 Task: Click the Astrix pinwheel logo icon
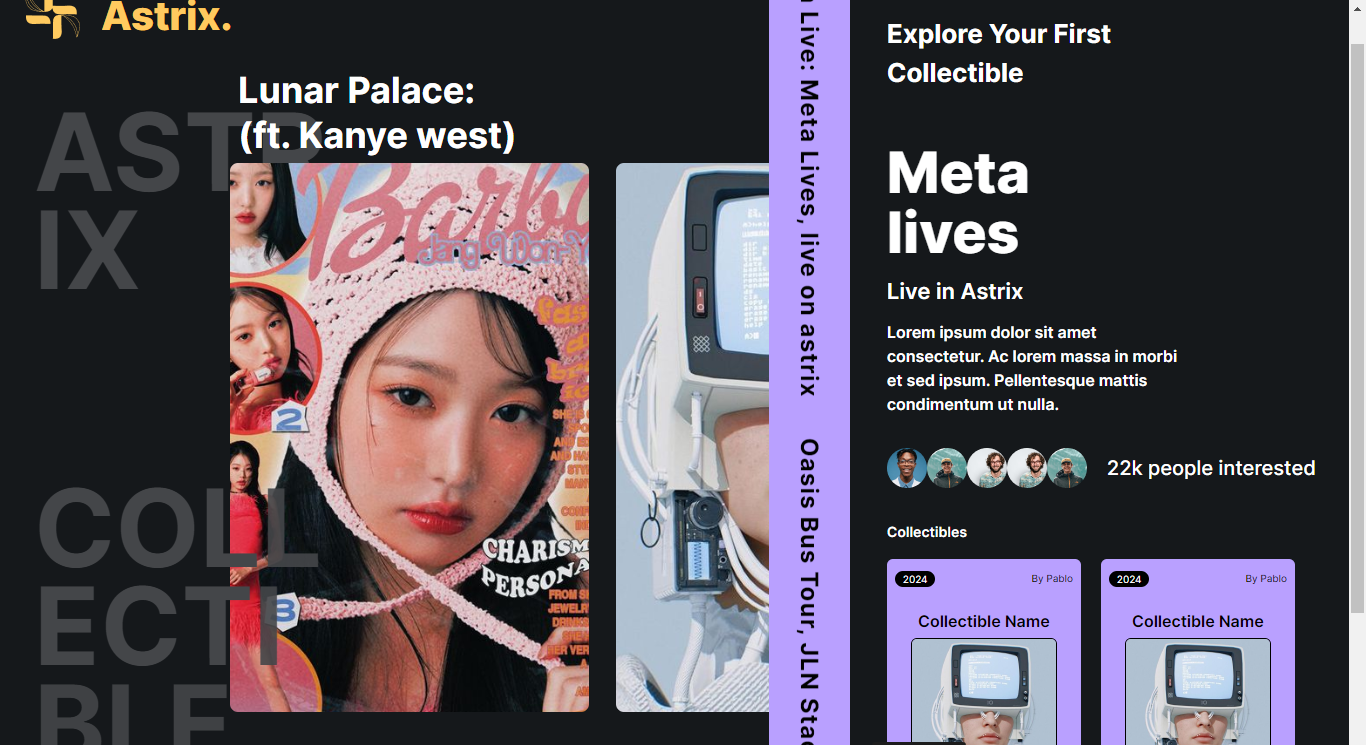pyautogui.click(x=52, y=18)
